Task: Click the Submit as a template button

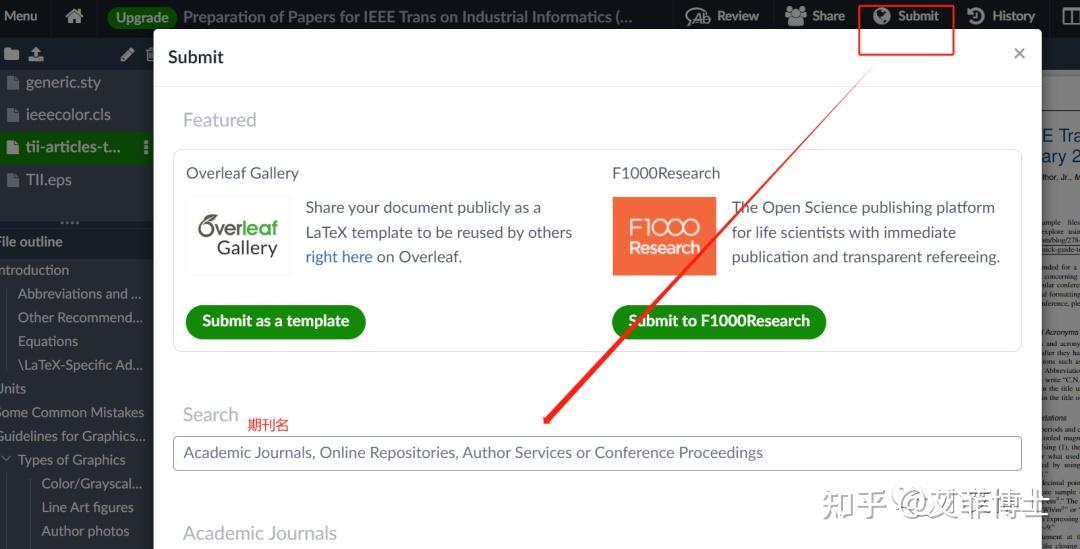Action: (275, 321)
